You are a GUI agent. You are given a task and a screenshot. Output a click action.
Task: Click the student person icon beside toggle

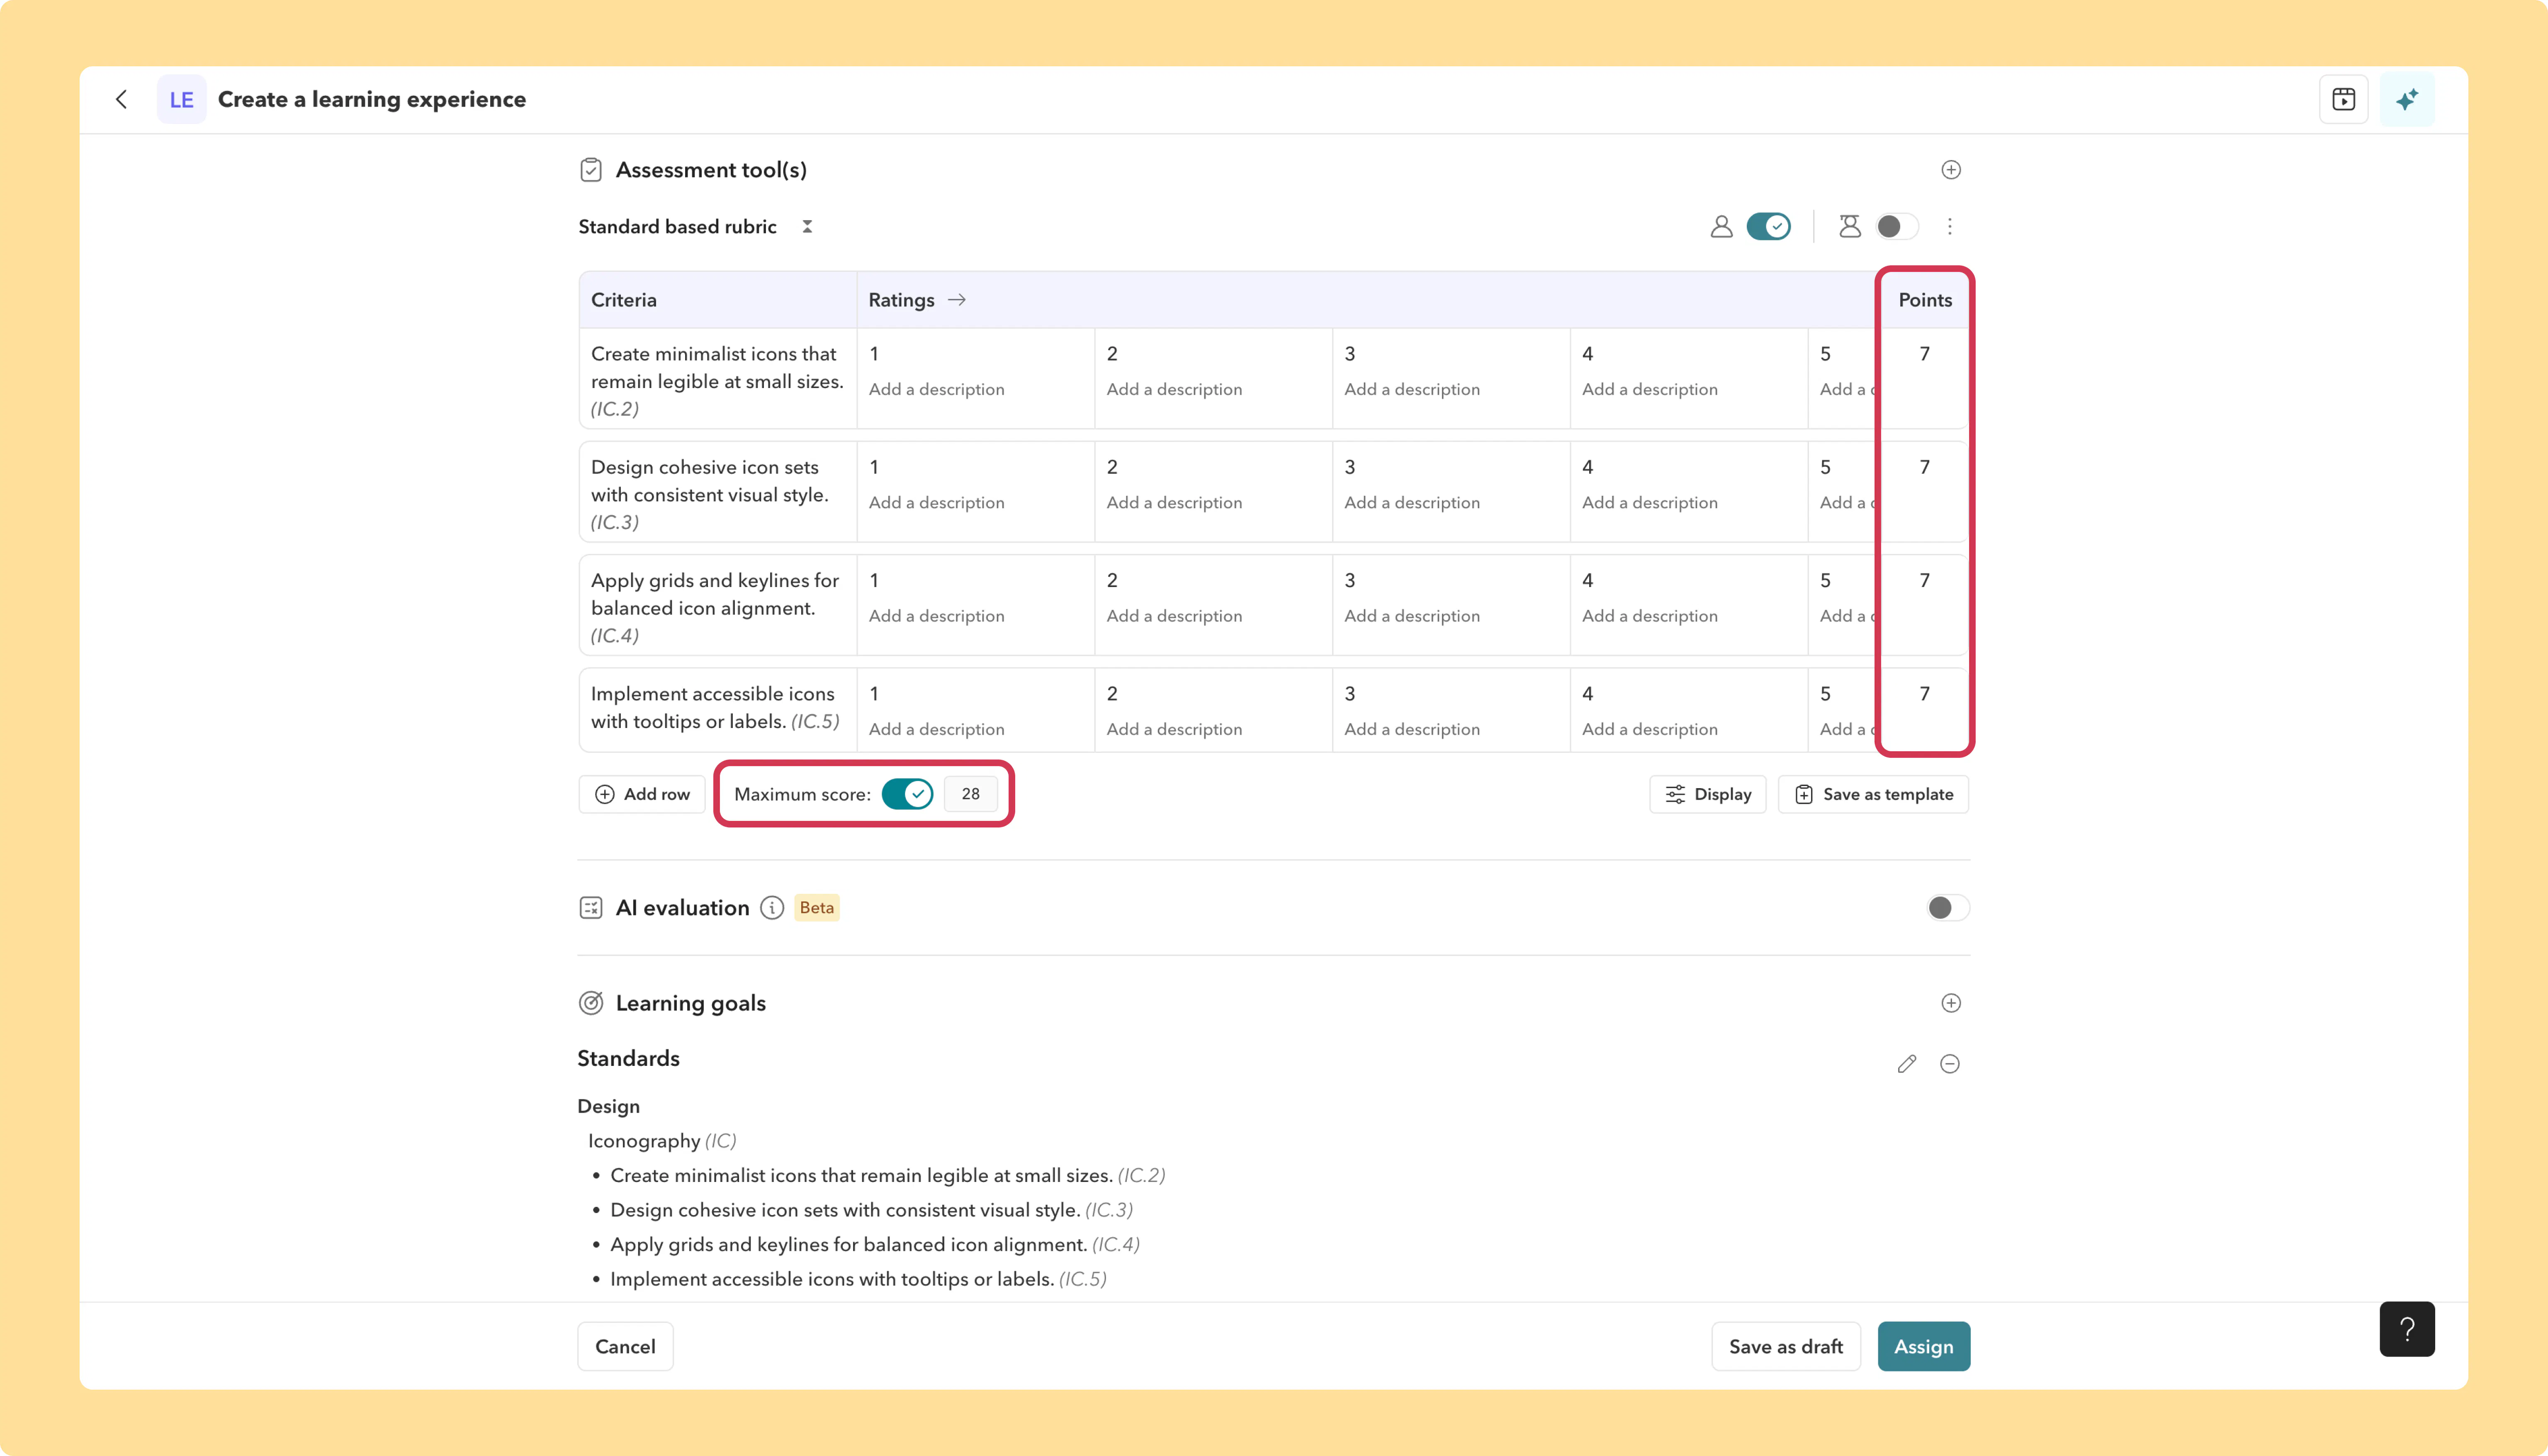[1721, 227]
